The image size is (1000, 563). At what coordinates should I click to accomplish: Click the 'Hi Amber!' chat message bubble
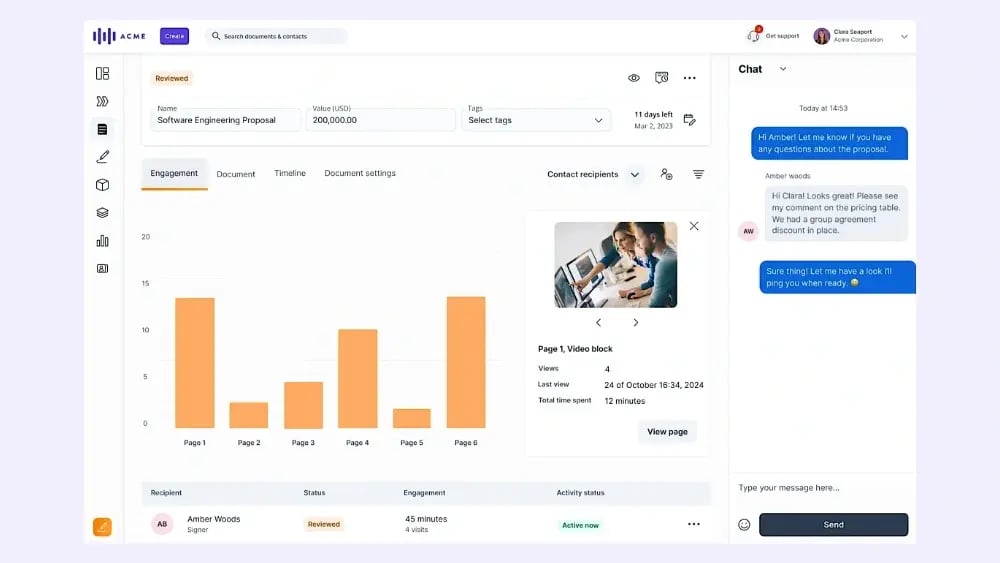(829, 143)
